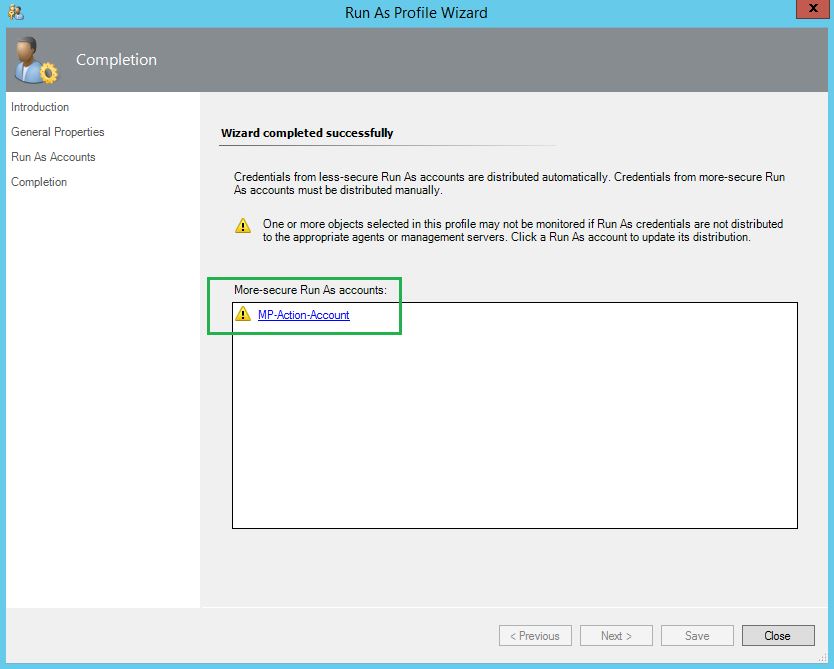This screenshot has height=669, width=834.
Task: Click the wizard icon in the title bar
Action: coord(15,12)
